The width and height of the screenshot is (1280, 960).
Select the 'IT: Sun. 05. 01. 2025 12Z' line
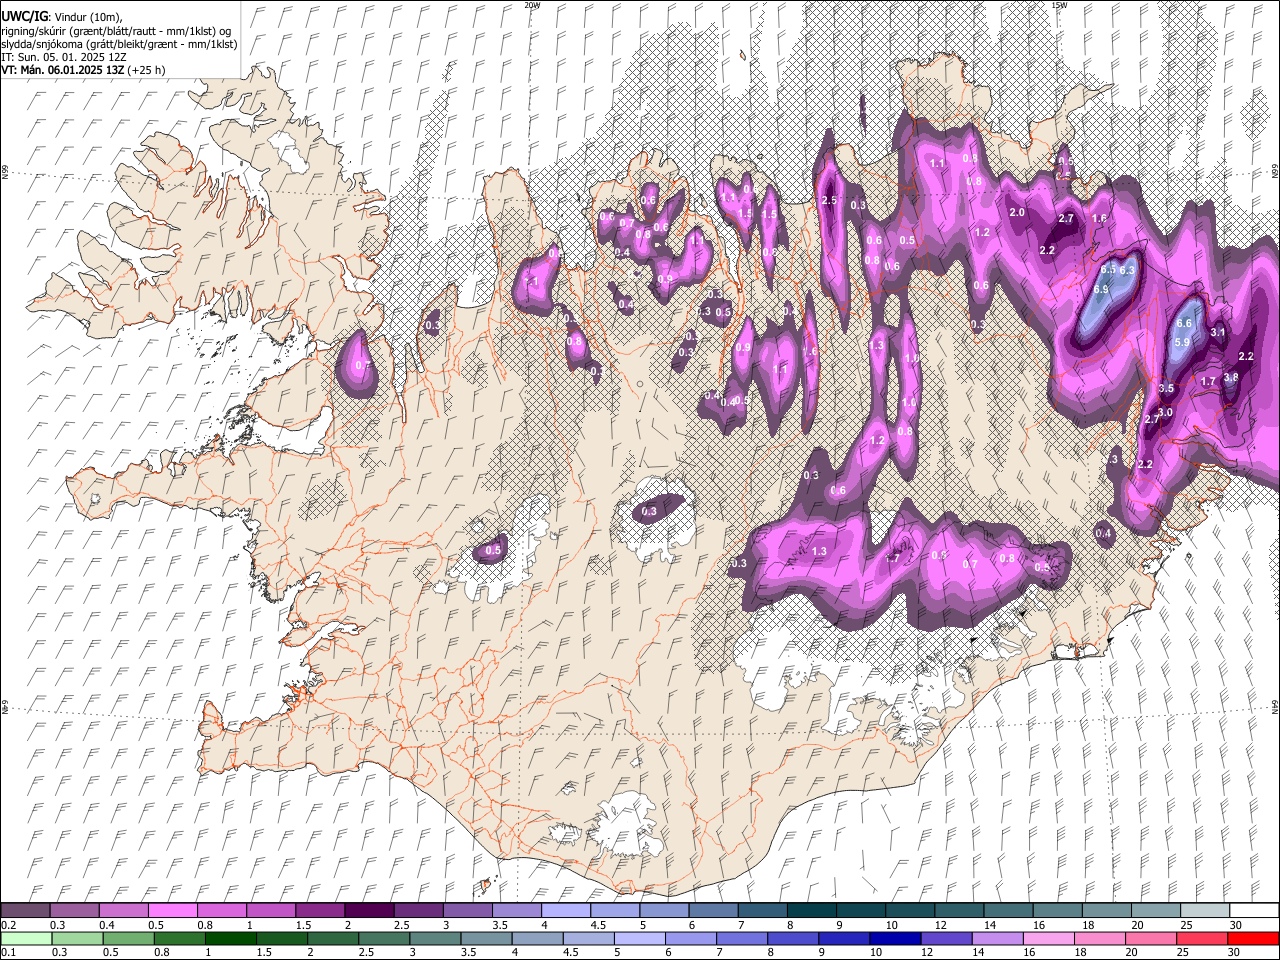click(x=63, y=57)
